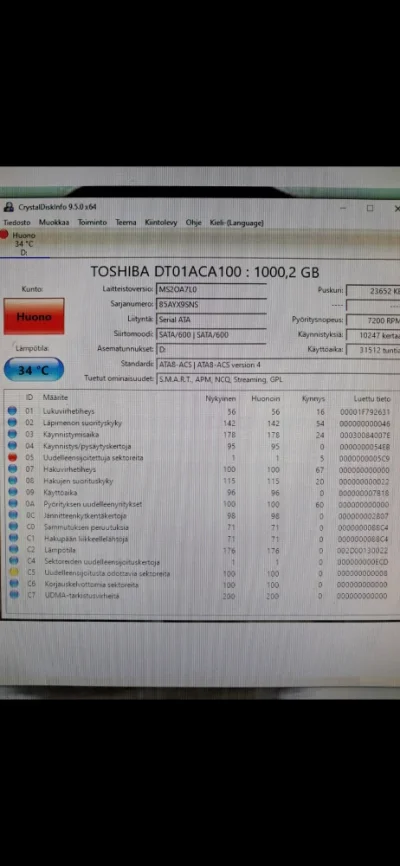Click status dot for 01 Lukuvirhetiheys

coord(13,411)
